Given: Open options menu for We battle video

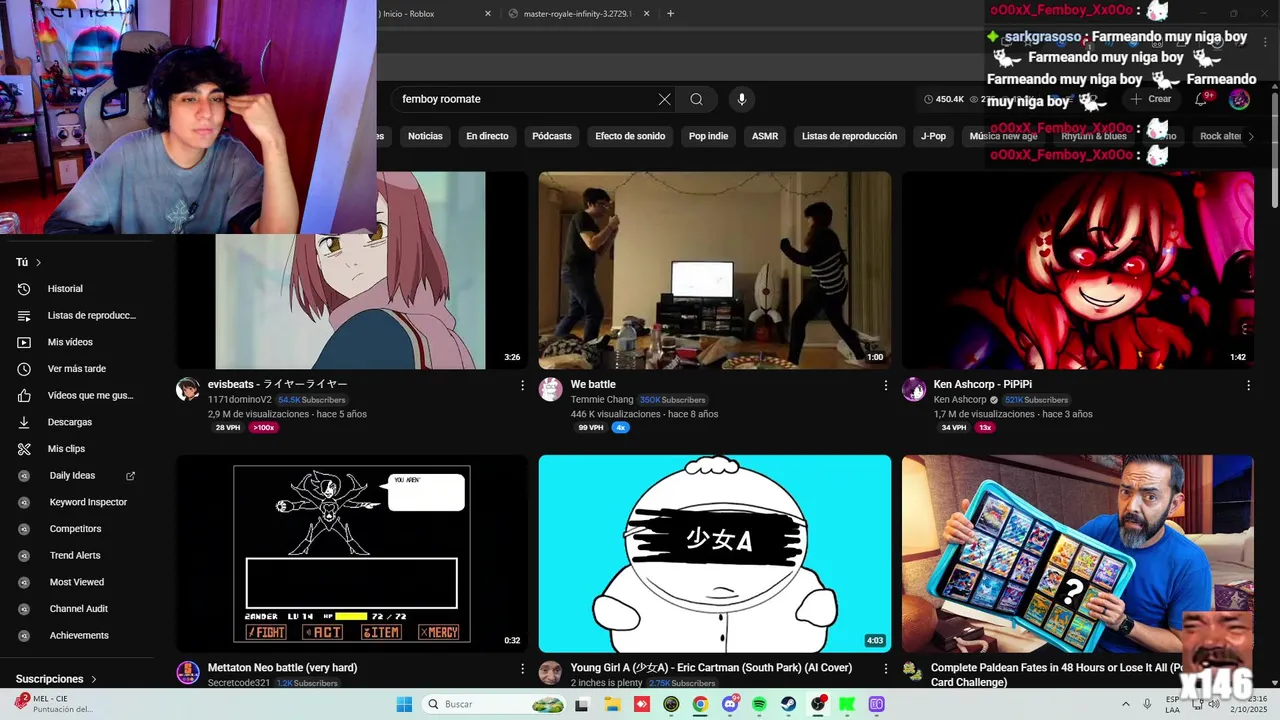Looking at the screenshot, I should tap(885, 385).
